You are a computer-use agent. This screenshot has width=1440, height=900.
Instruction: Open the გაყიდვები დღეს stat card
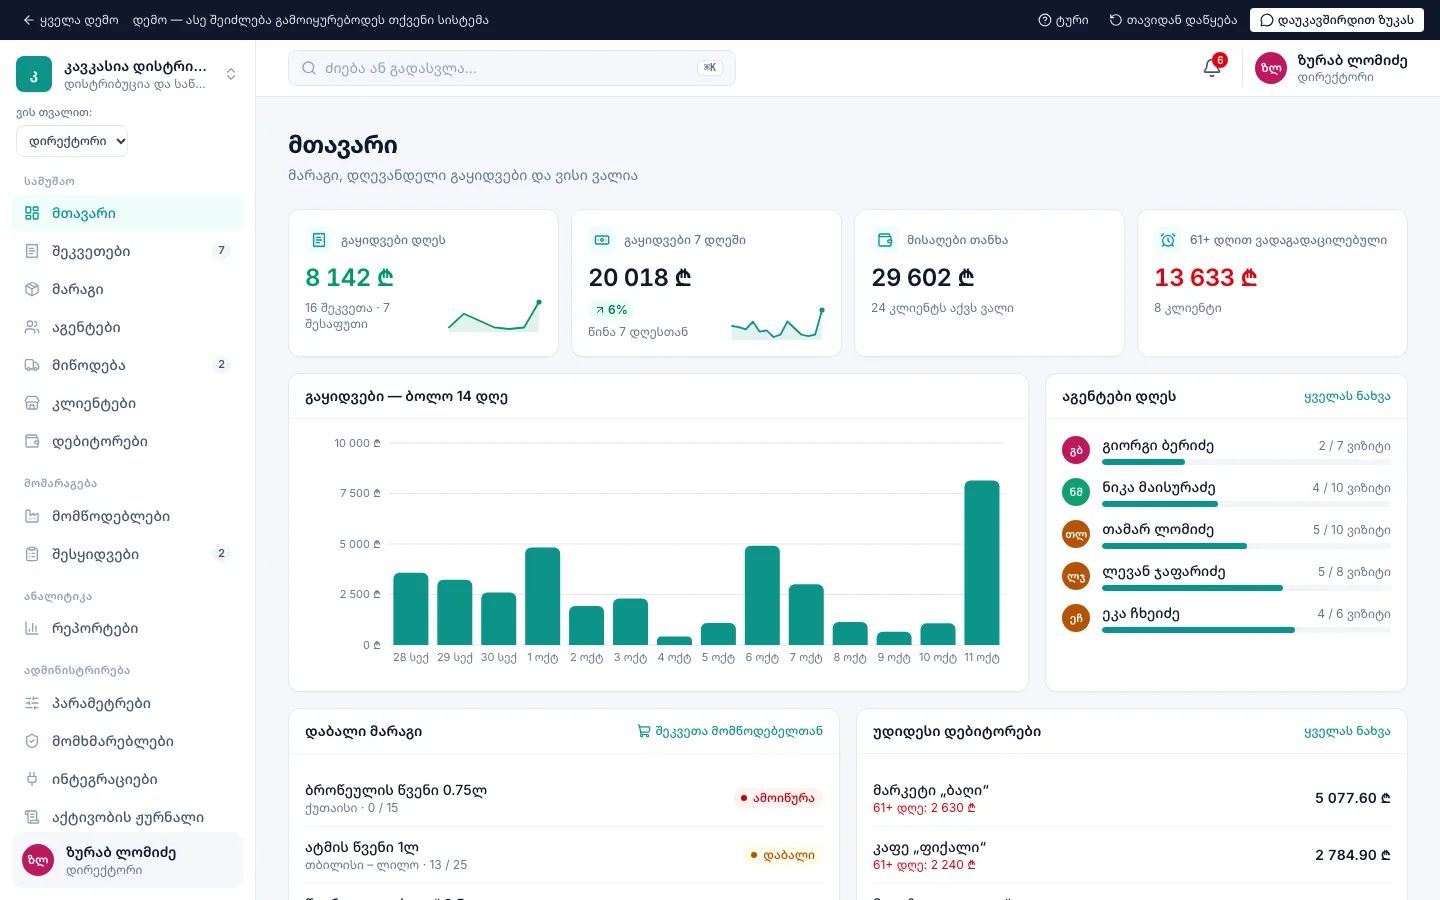(423, 283)
